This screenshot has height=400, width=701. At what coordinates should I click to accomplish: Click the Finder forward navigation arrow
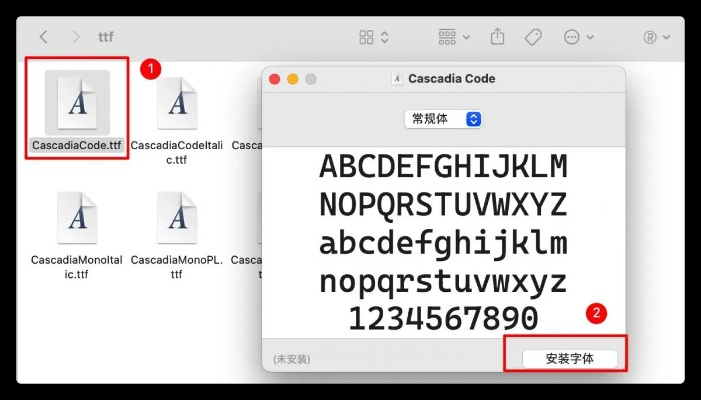click(75, 37)
